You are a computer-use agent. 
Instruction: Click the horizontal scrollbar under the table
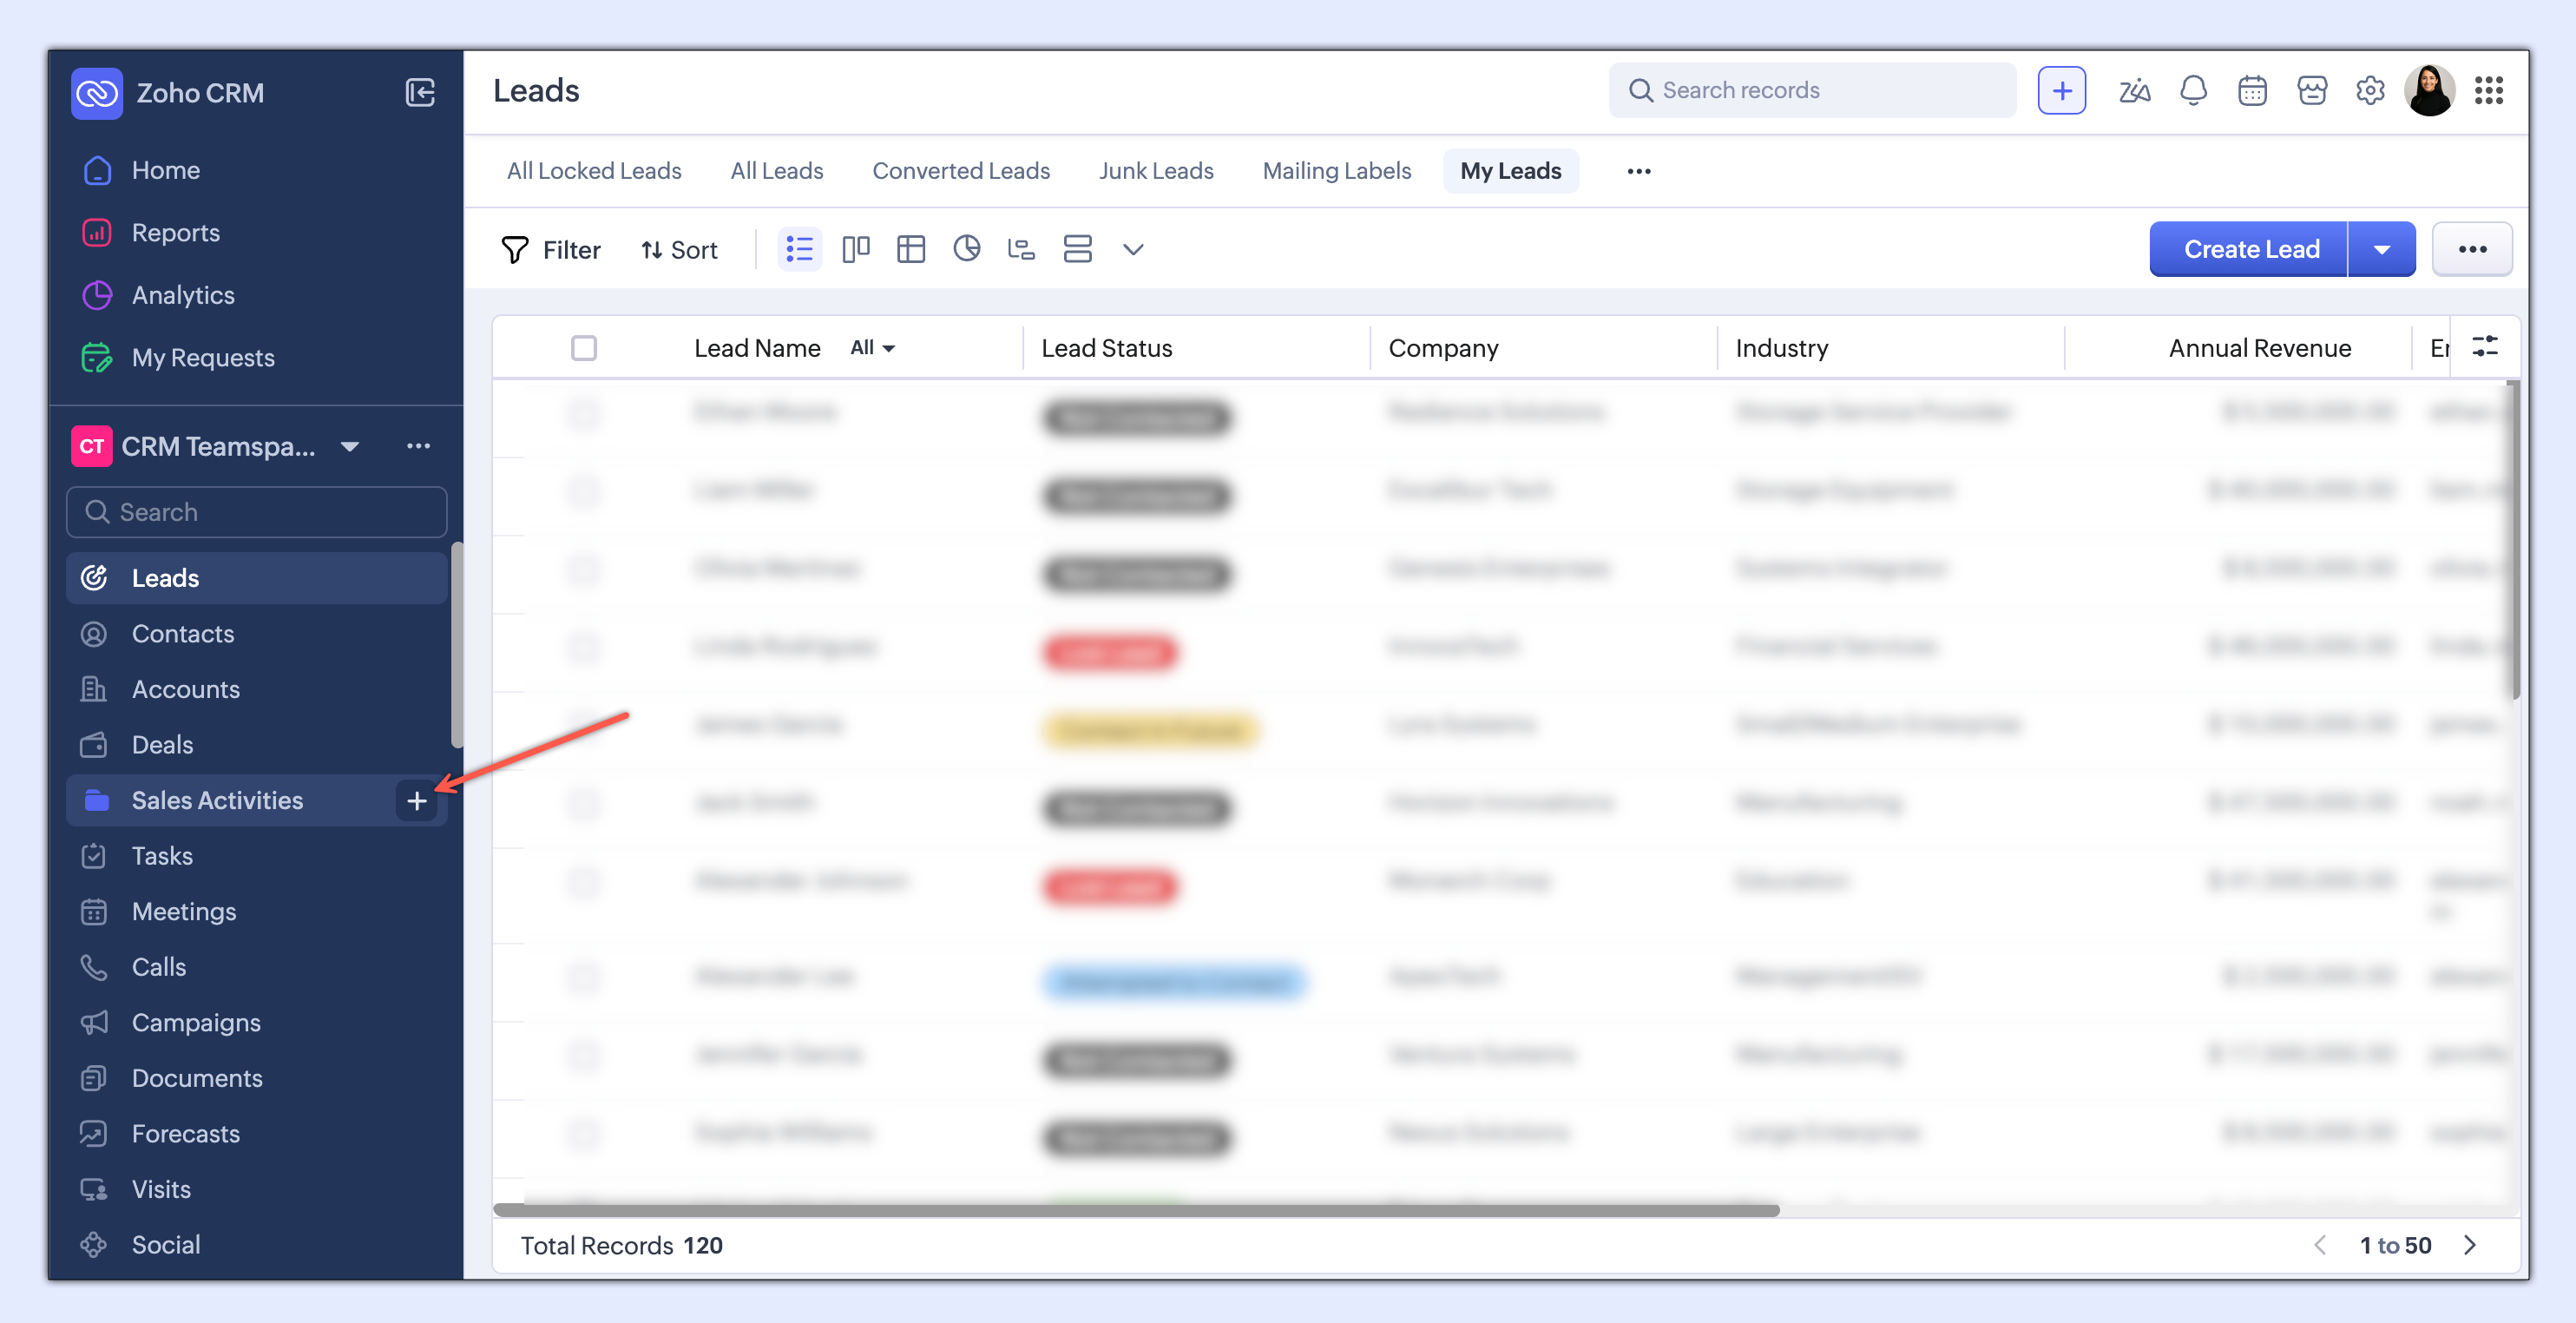click(1136, 1210)
